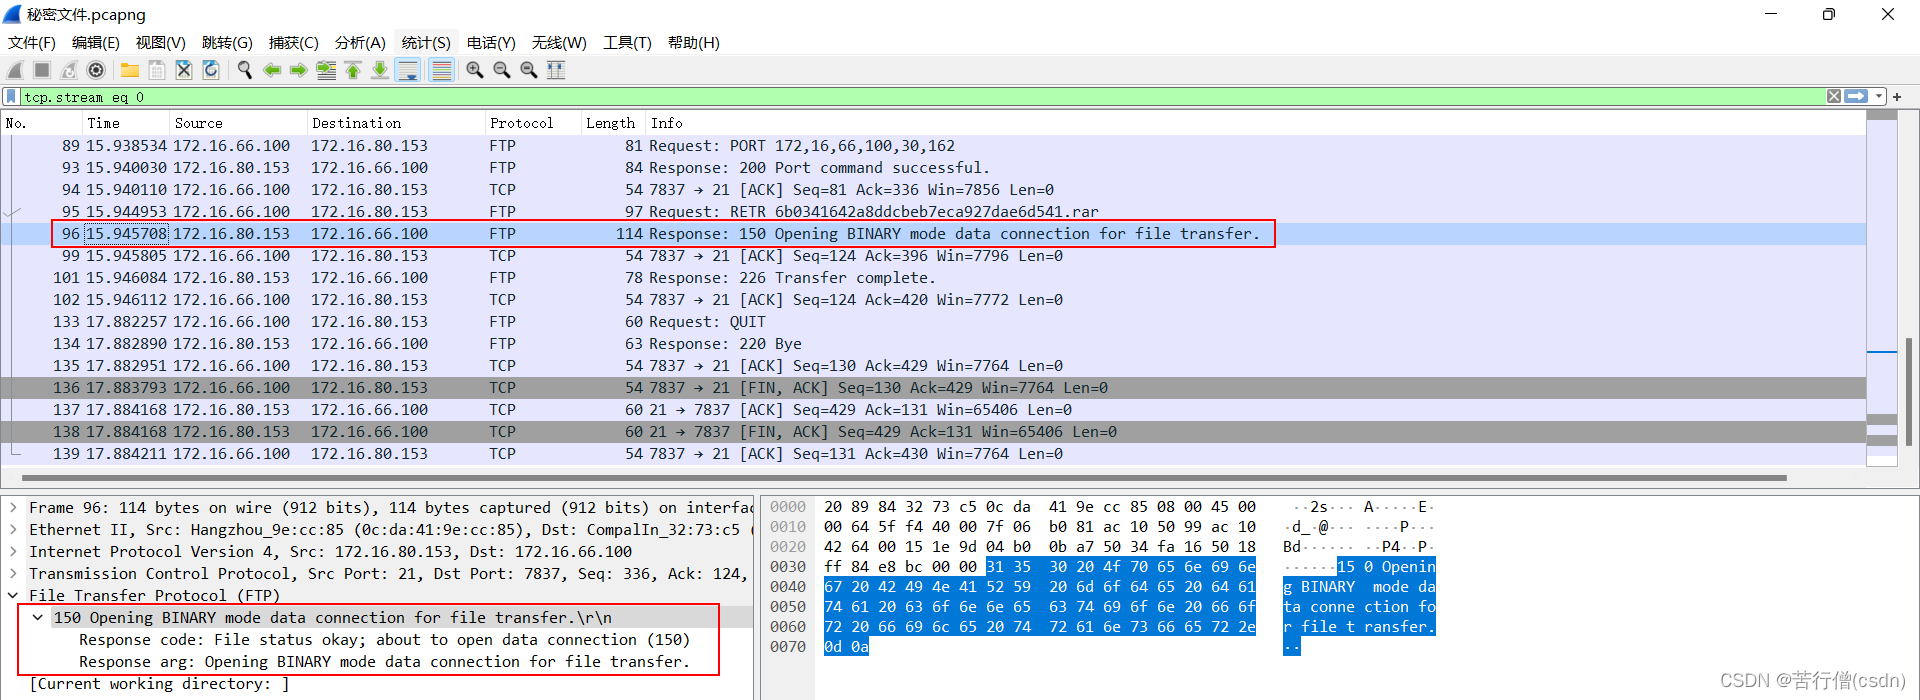Screen dimensions: 1920x700
Task: Sort by Info column header
Action: tap(1255, 123)
